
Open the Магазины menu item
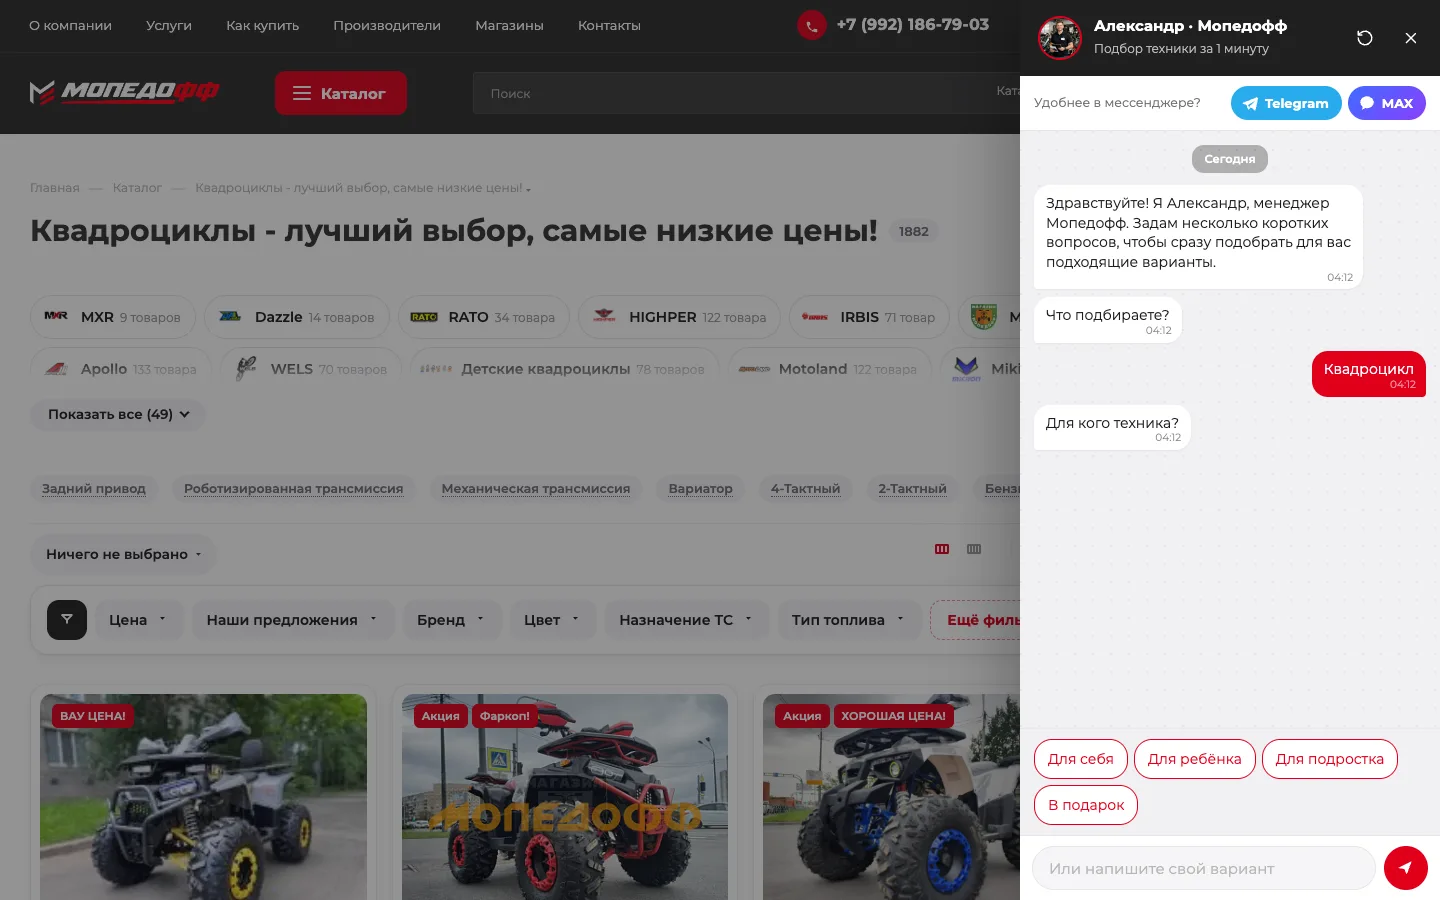point(509,26)
